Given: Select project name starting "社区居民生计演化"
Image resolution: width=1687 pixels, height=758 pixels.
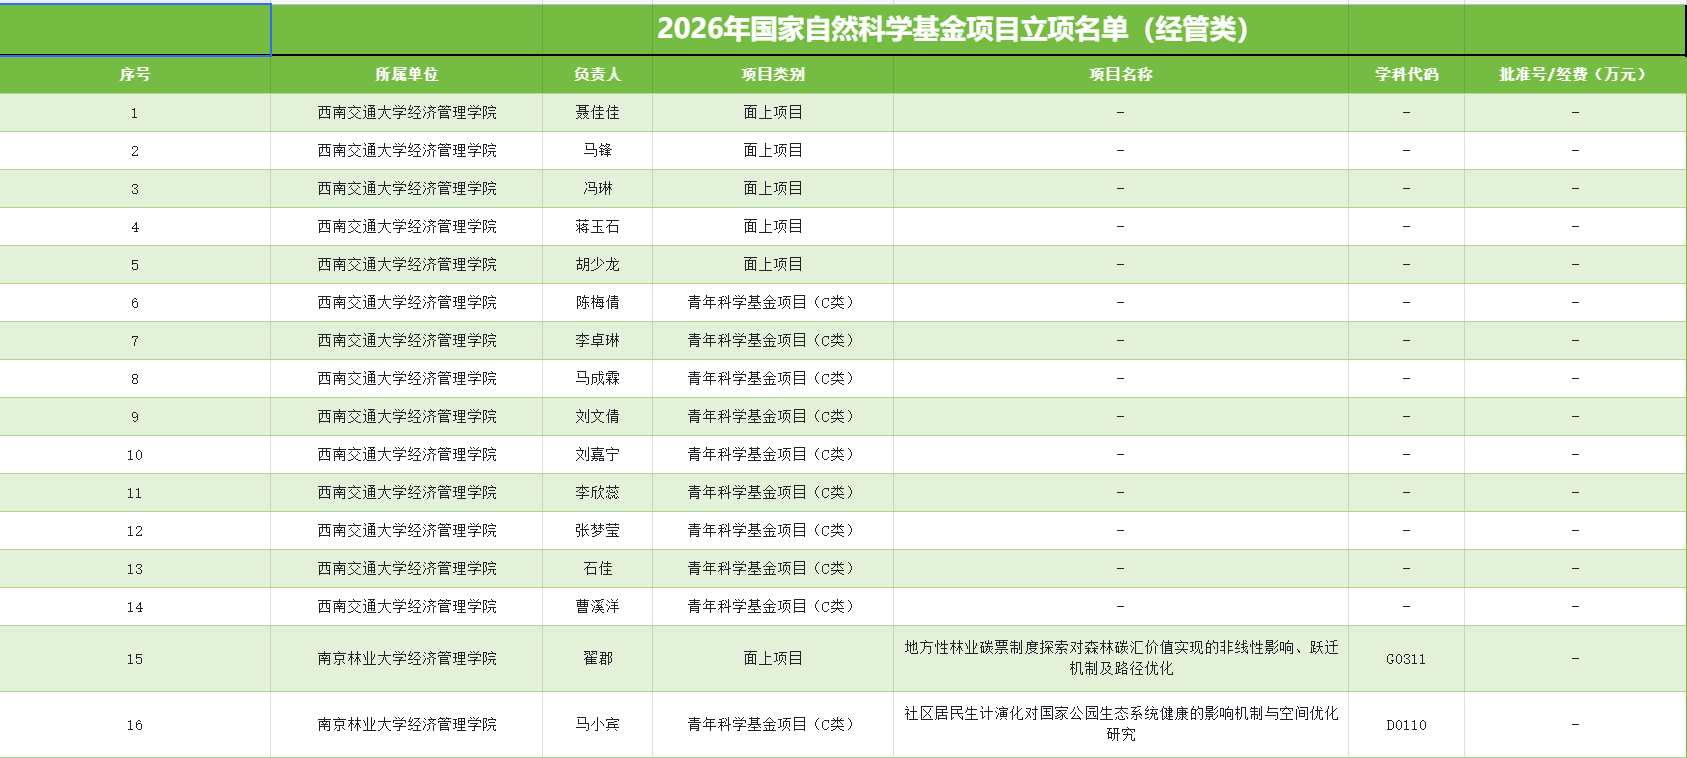Looking at the screenshot, I should pyautogui.click(x=1120, y=724).
